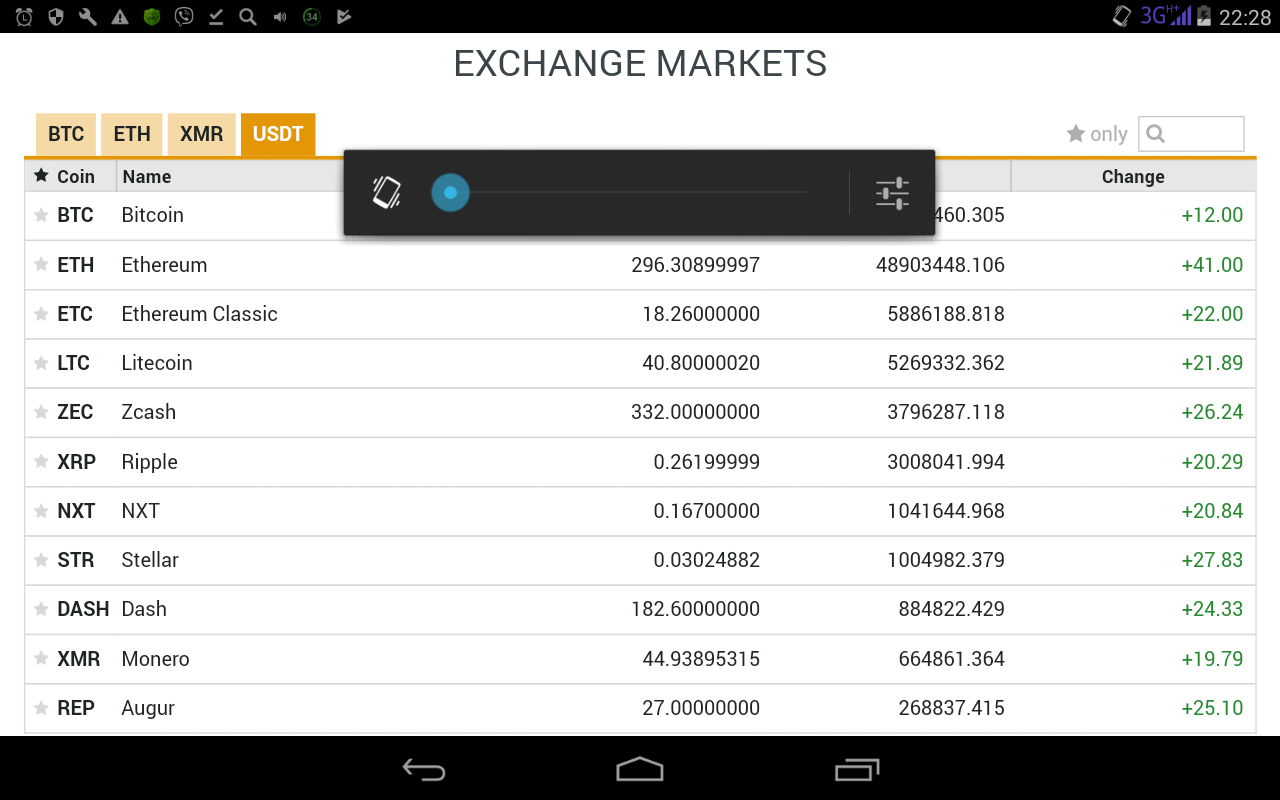
Task: Switch to the ETH market tab
Action: tap(132, 134)
